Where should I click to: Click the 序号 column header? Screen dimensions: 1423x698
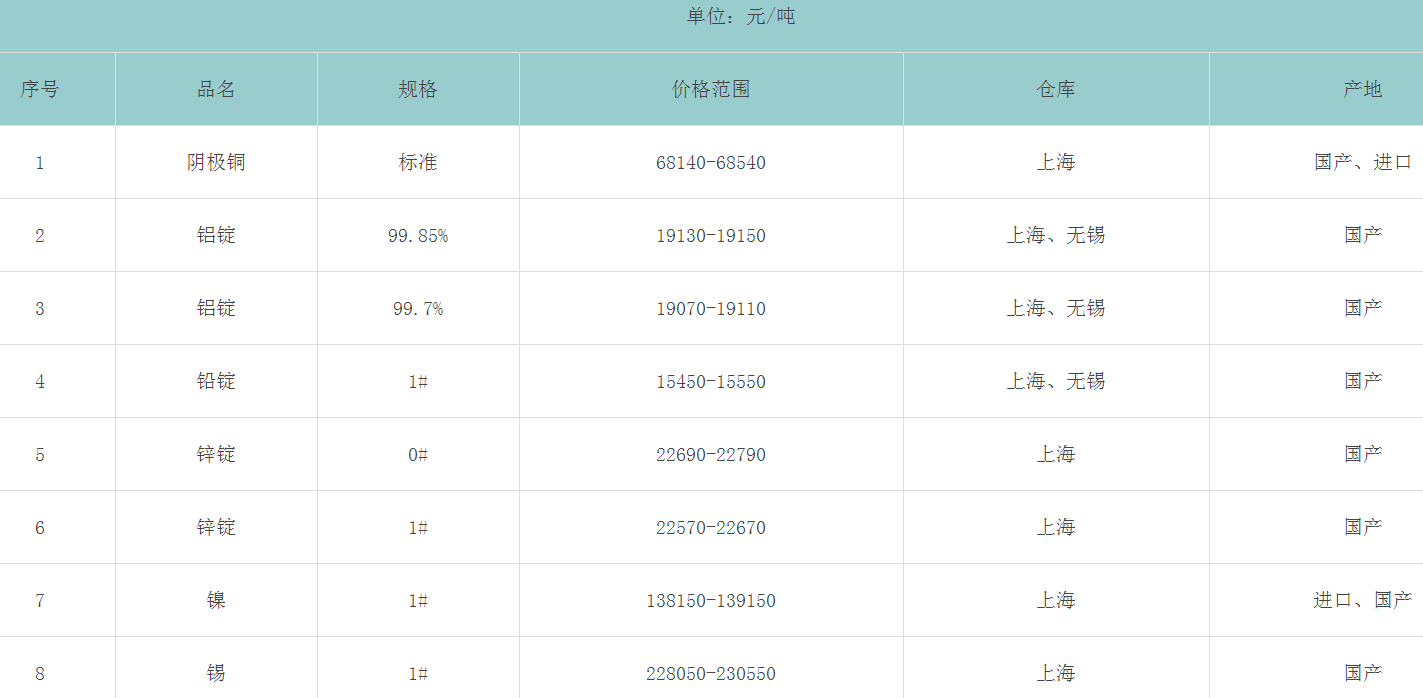[x=40, y=89]
